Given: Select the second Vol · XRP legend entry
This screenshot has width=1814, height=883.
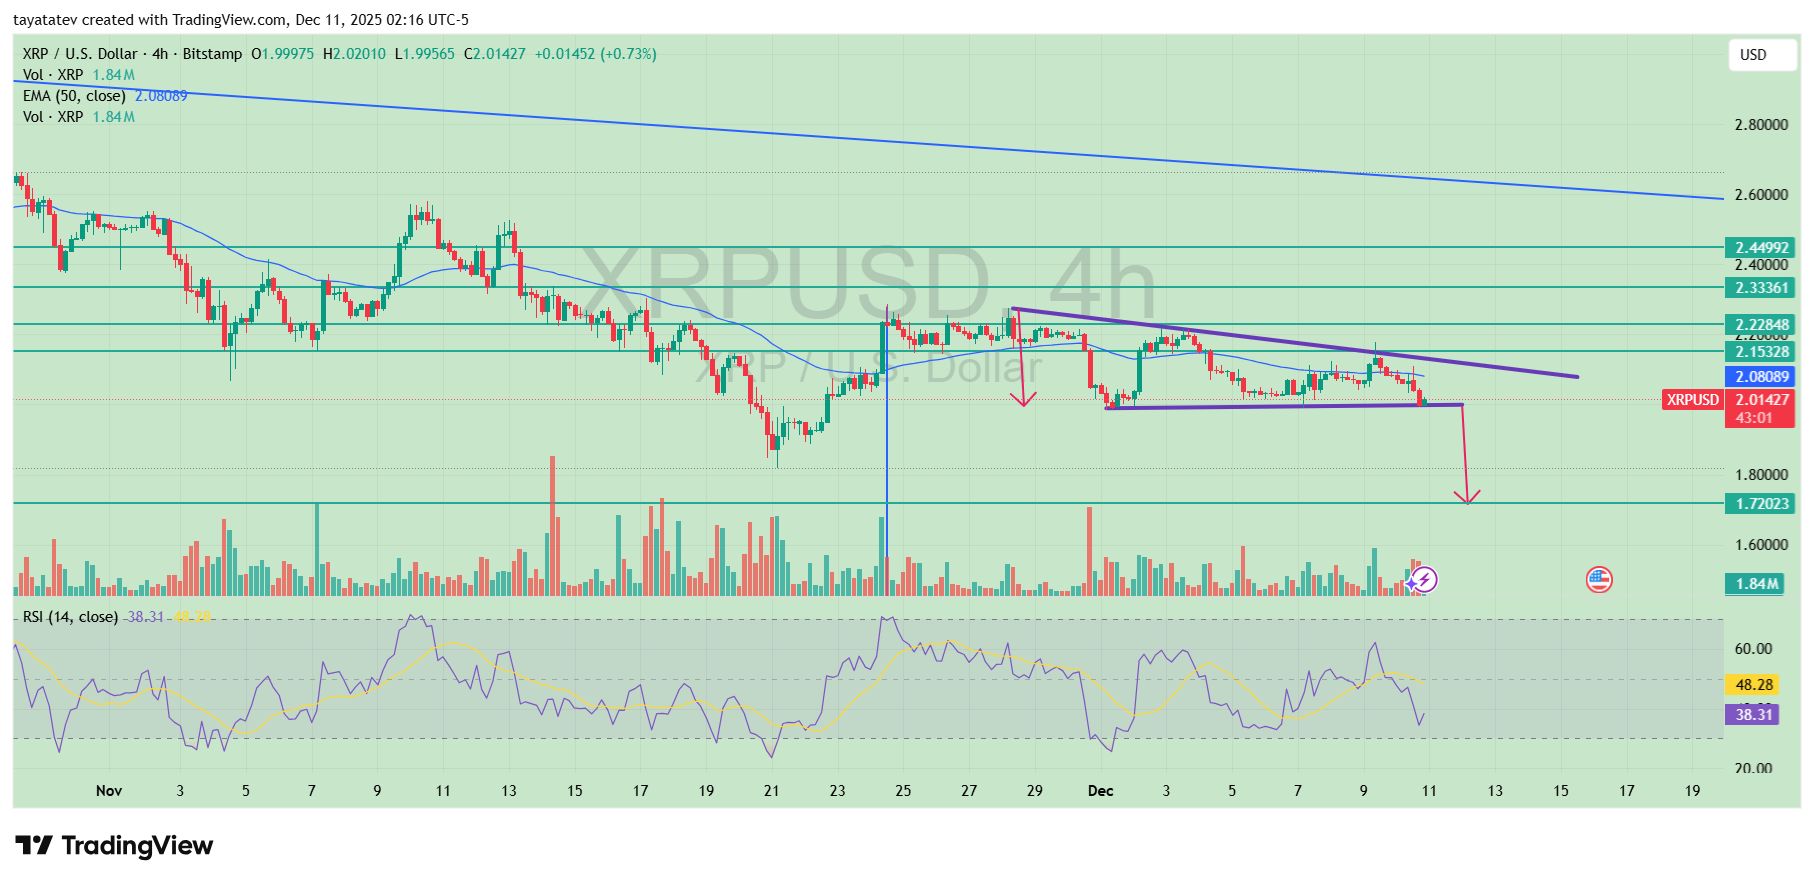Looking at the screenshot, I should click(x=53, y=117).
